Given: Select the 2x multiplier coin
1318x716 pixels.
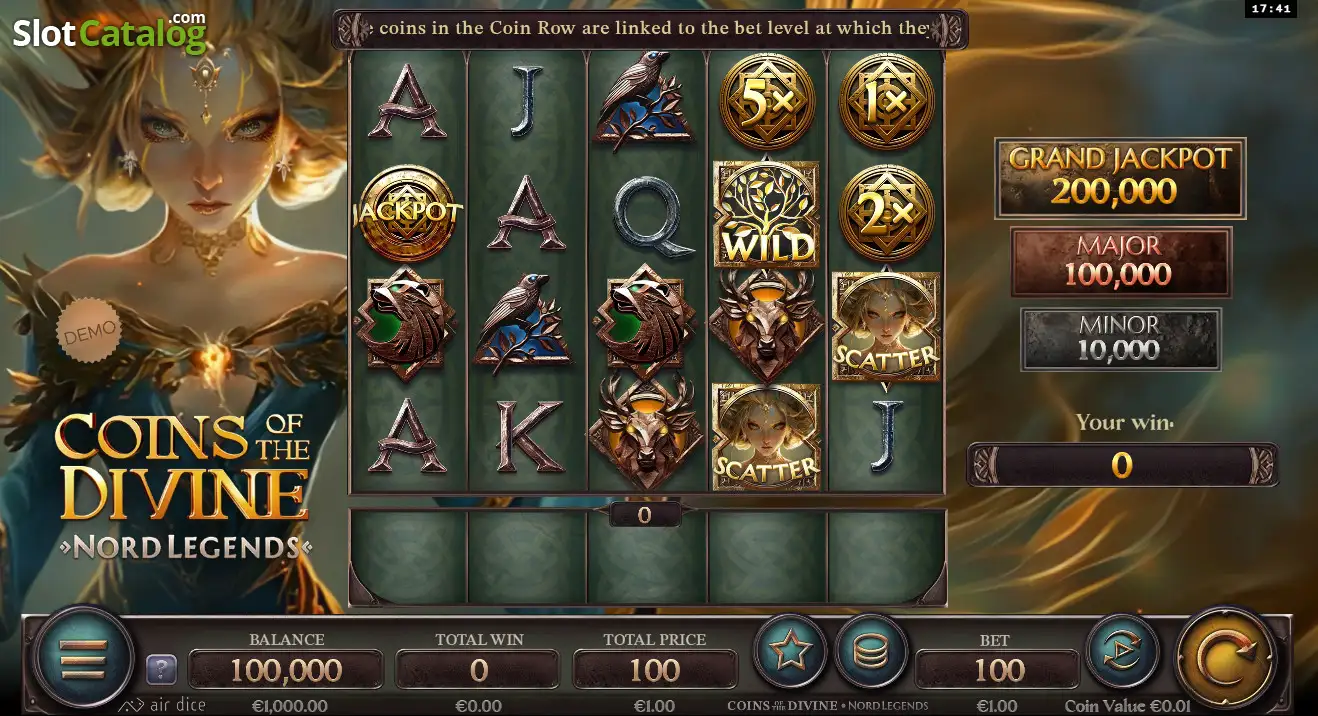Looking at the screenshot, I should click(x=886, y=213).
